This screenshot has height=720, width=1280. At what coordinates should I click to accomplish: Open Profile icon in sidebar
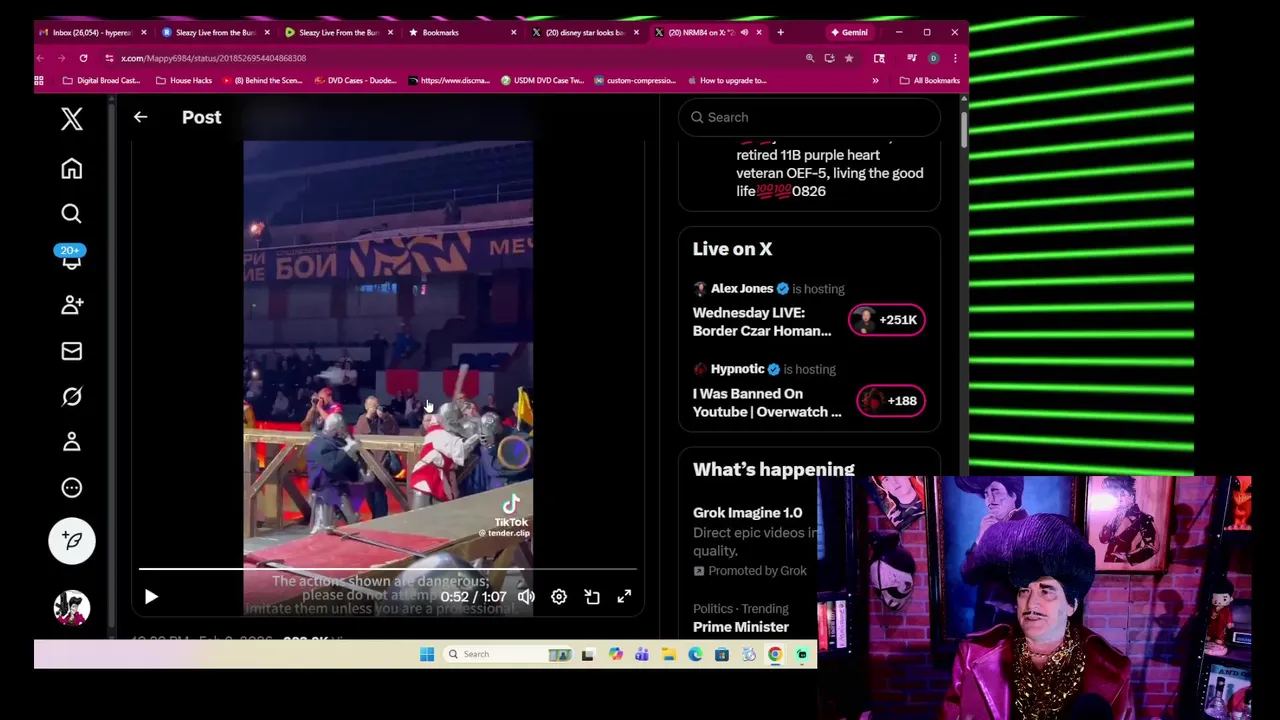(71, 442)
